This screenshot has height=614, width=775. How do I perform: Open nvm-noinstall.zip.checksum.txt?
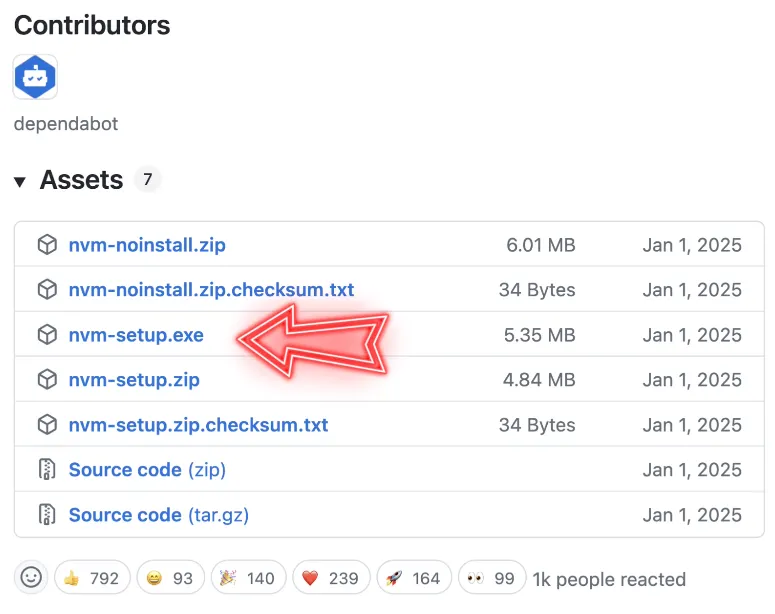[x=211, y=290]
